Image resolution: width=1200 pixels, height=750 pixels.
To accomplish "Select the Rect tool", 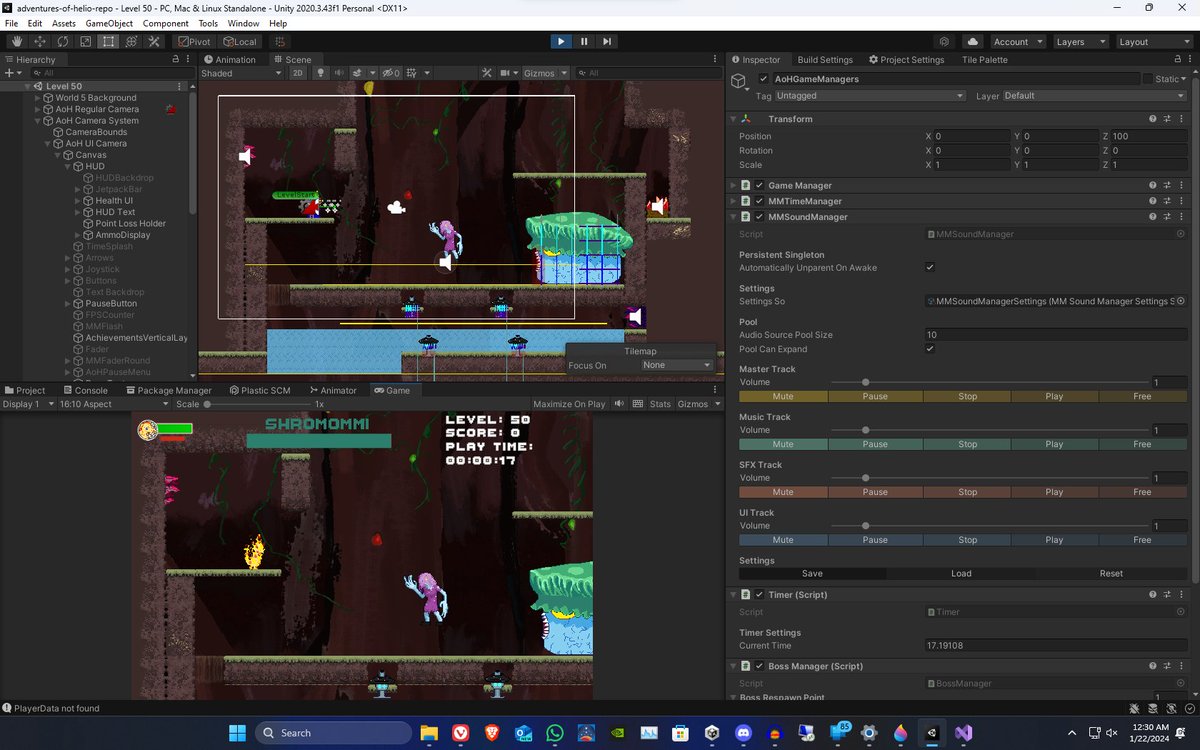I will (108, 42).
